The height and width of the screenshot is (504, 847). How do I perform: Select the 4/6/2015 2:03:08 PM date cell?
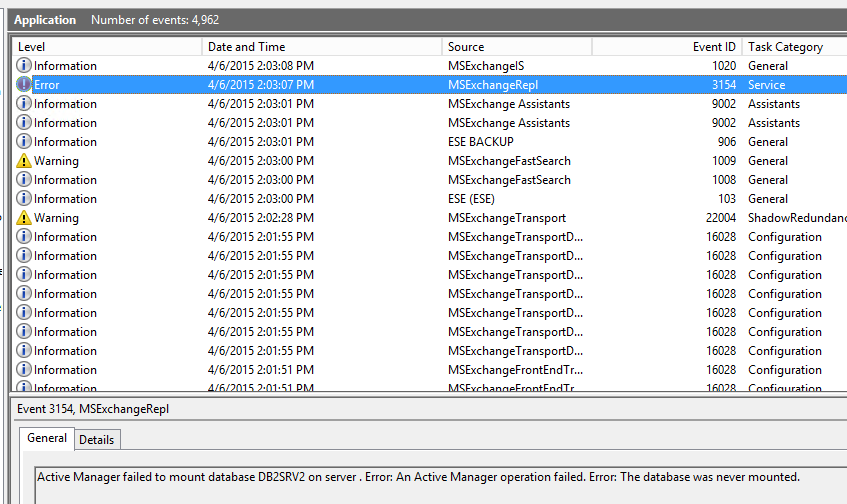[x=261, y=66]
